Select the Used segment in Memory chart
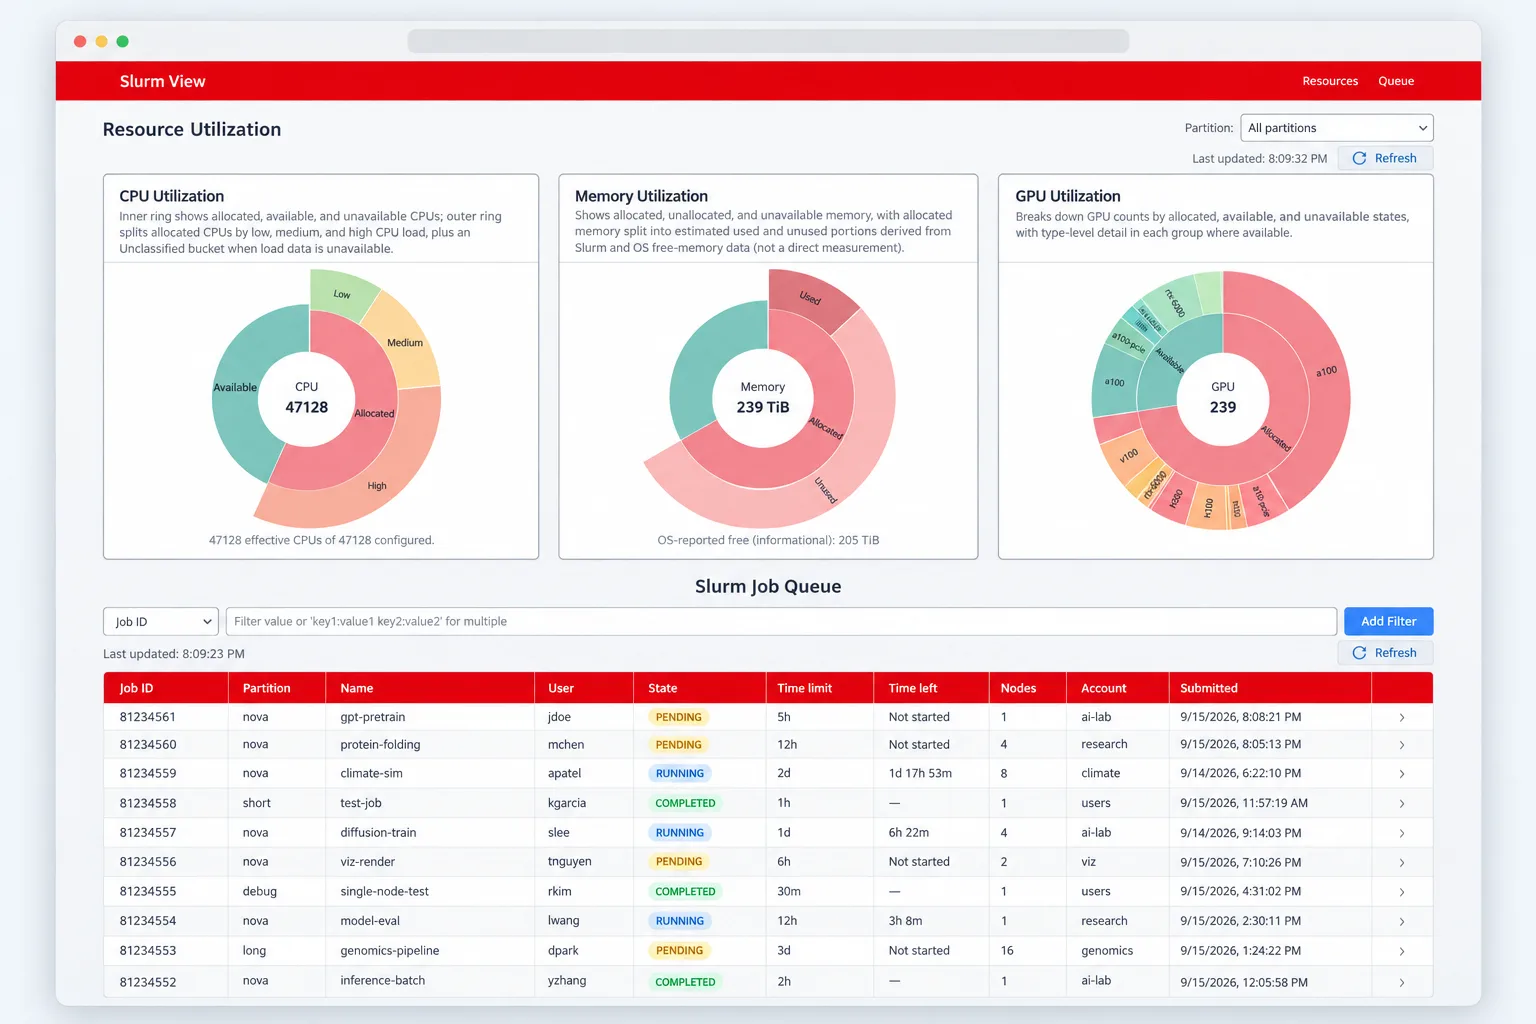Image resolution: width=1536 pixels, height=1024 pixels. click(x=810, y=298)
